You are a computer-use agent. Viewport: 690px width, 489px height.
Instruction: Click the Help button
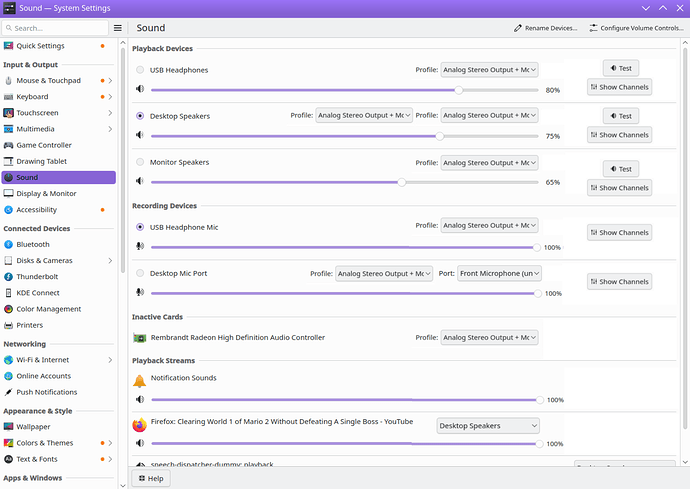[x=151, y=478]
